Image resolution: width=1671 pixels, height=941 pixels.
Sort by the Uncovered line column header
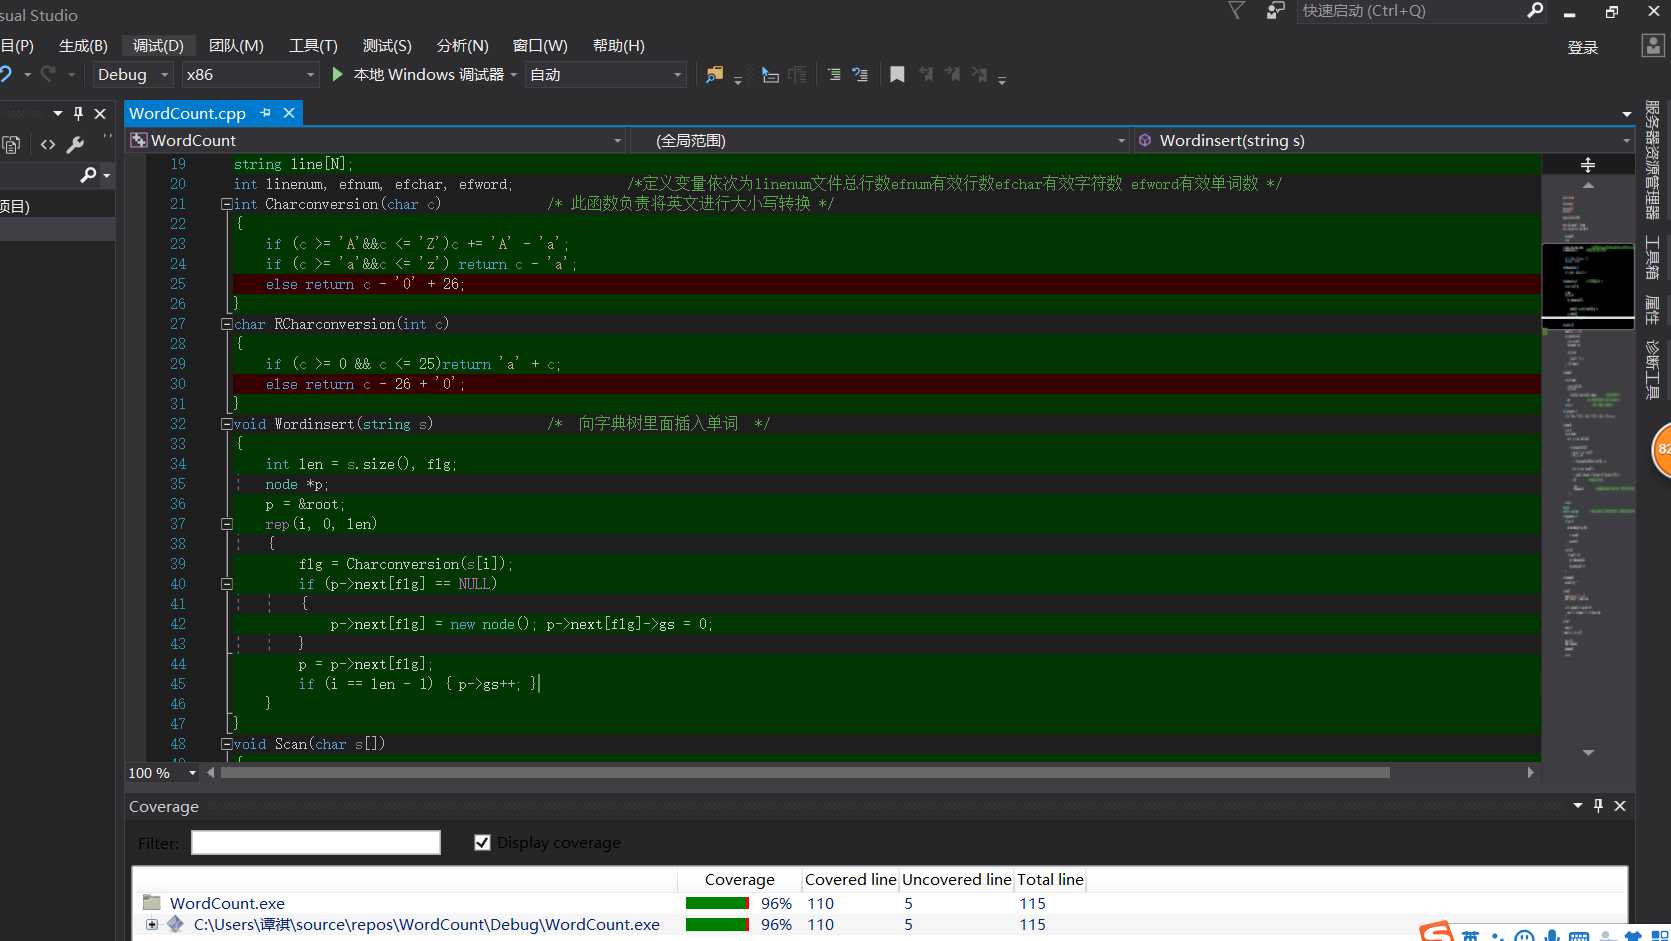956,879
